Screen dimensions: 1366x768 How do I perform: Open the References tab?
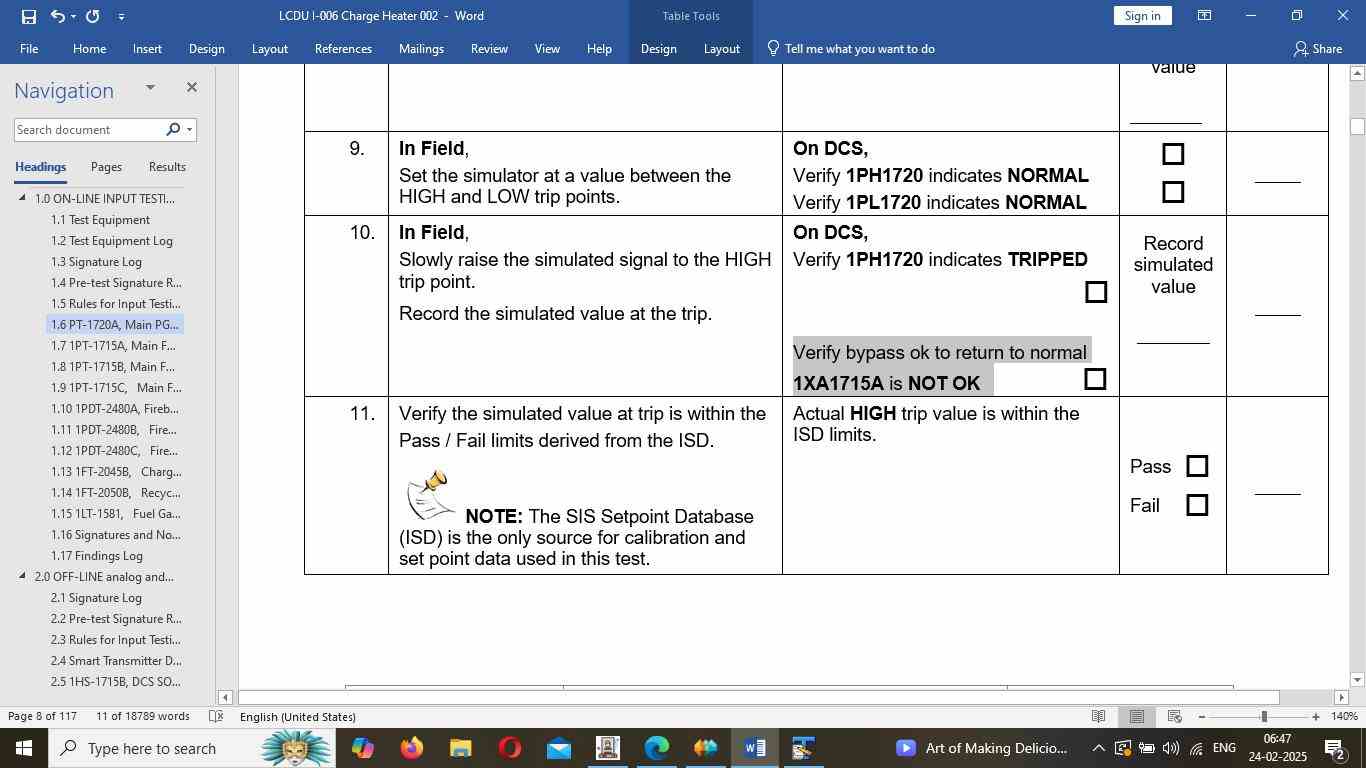coord(343,48)
